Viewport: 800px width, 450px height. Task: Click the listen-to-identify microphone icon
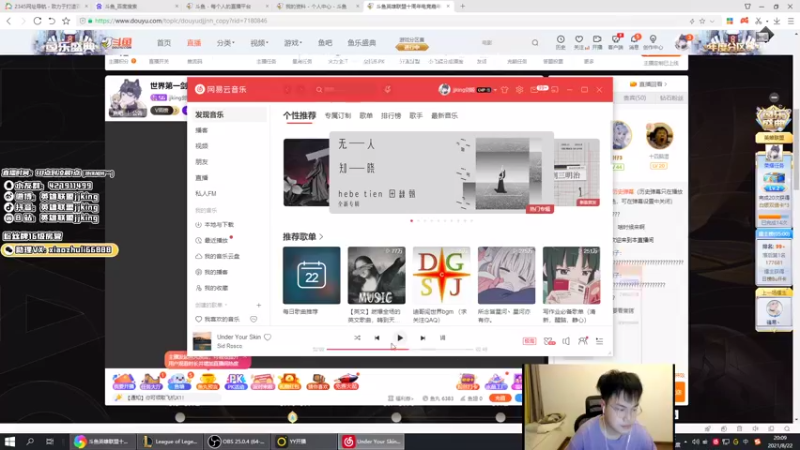(x=388, y=90)
